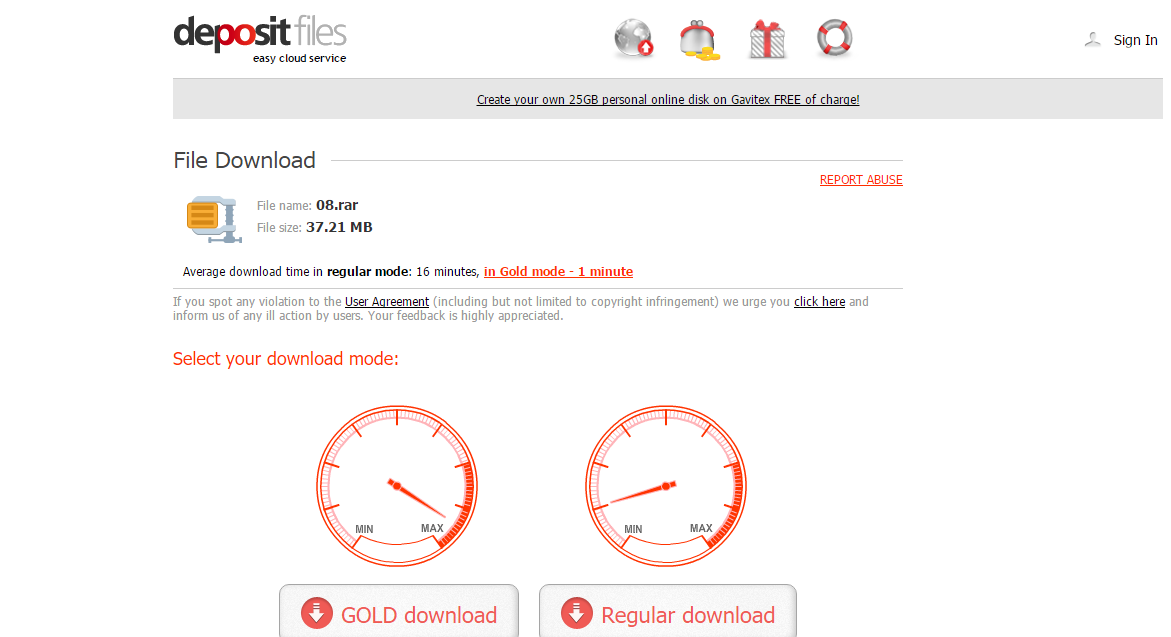Click the gift box bonus icon
1171x637 pixels.
click(x=767, y=39)
